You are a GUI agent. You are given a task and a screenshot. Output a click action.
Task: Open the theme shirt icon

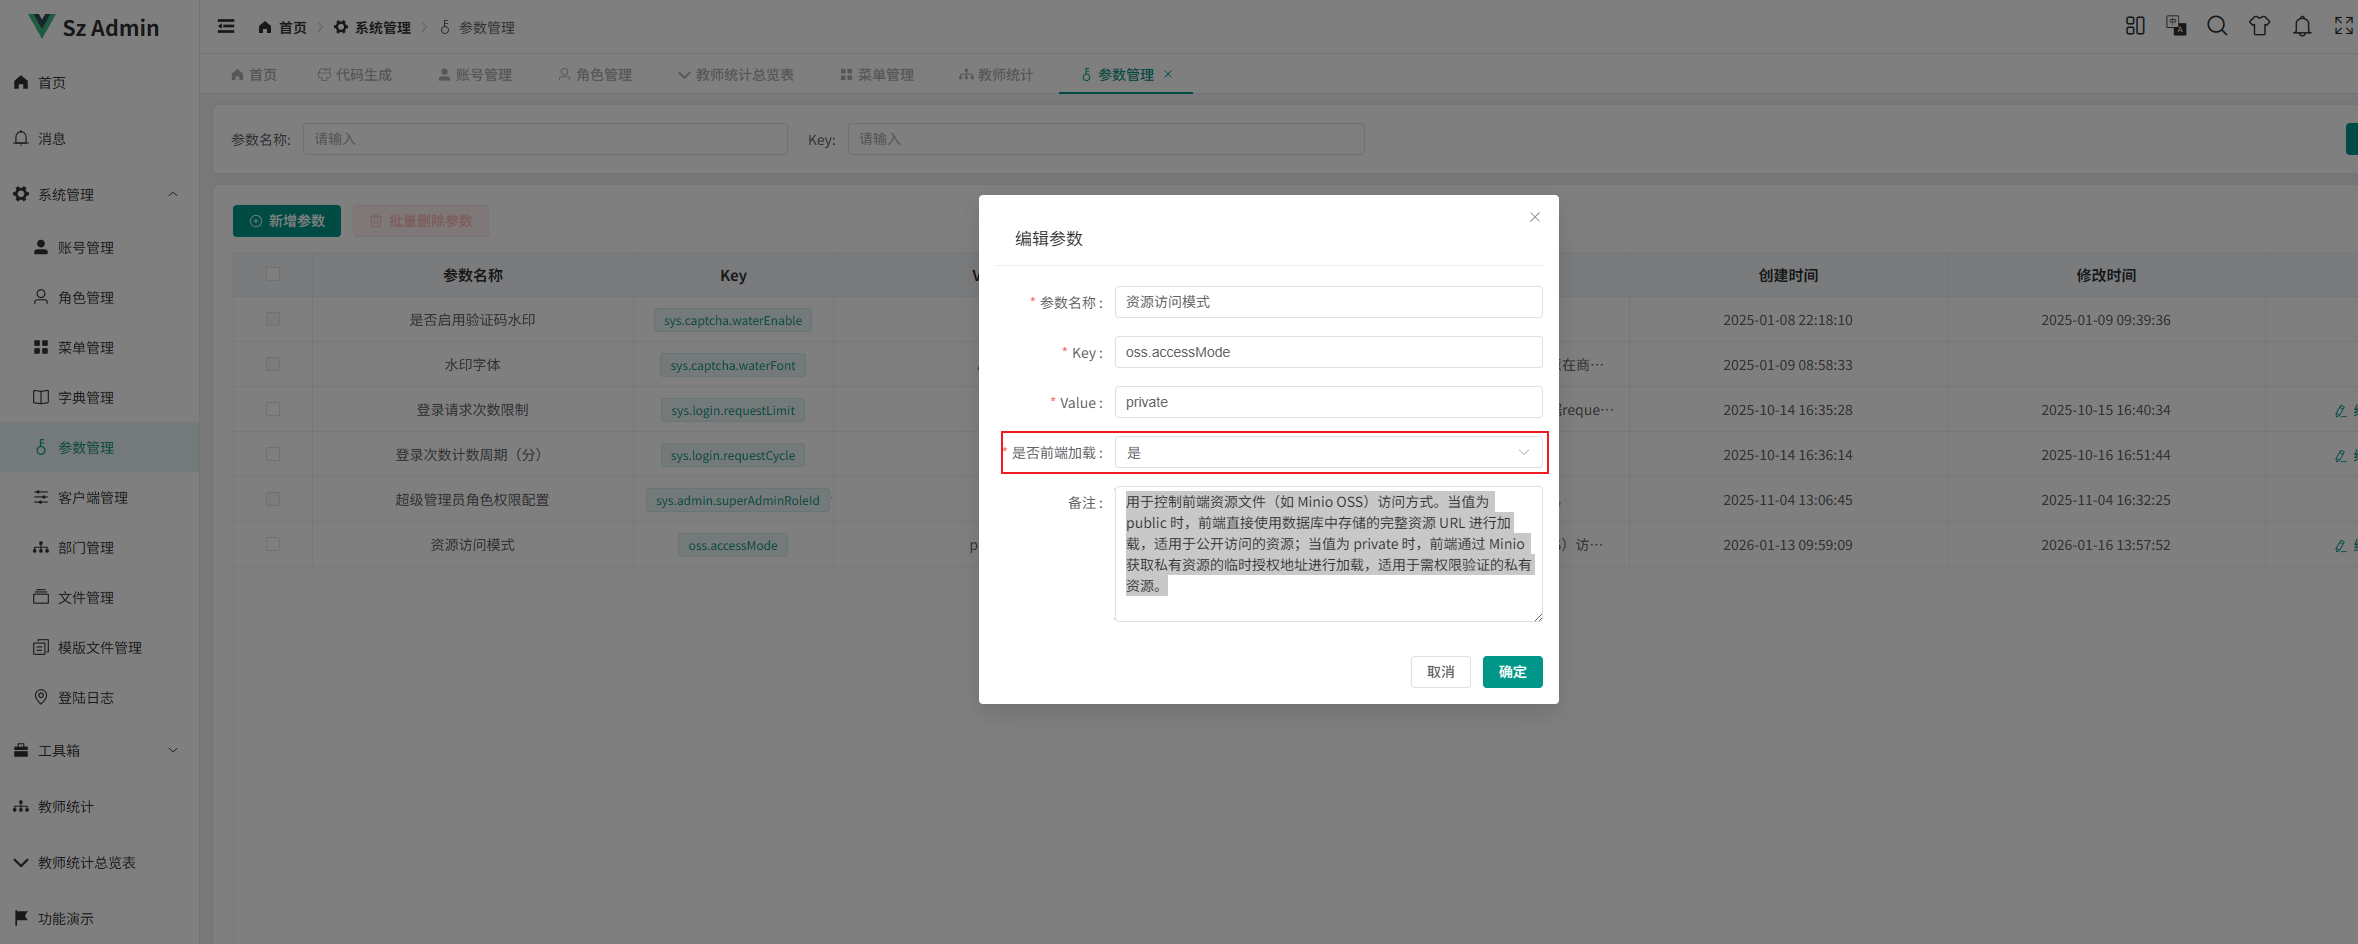2259,26
